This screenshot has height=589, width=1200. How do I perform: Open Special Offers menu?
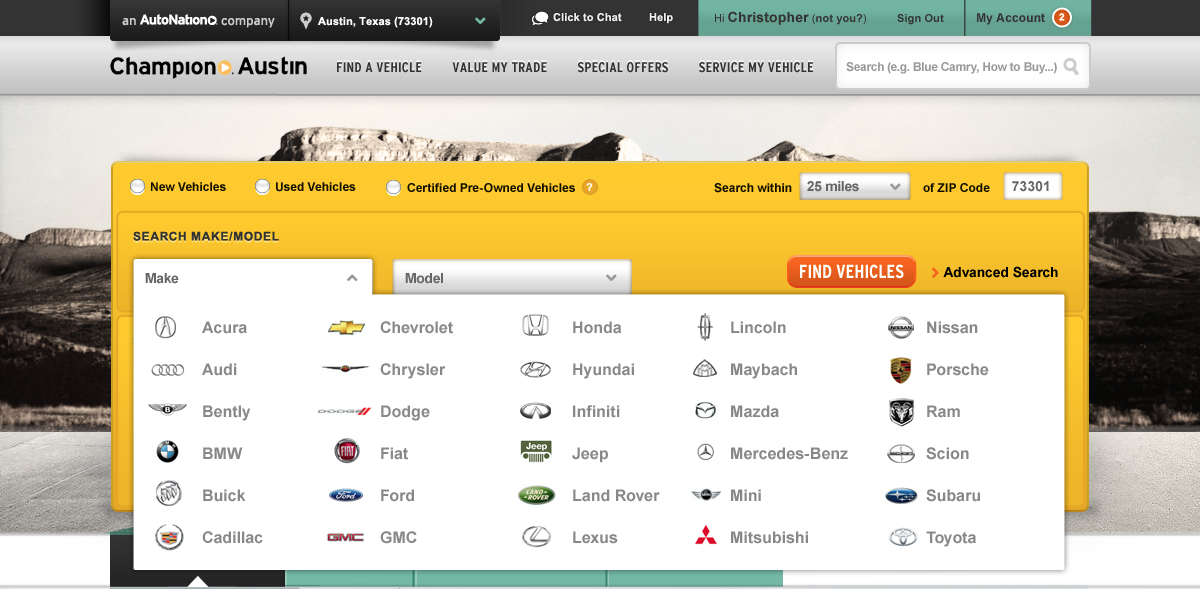(623, 67)
